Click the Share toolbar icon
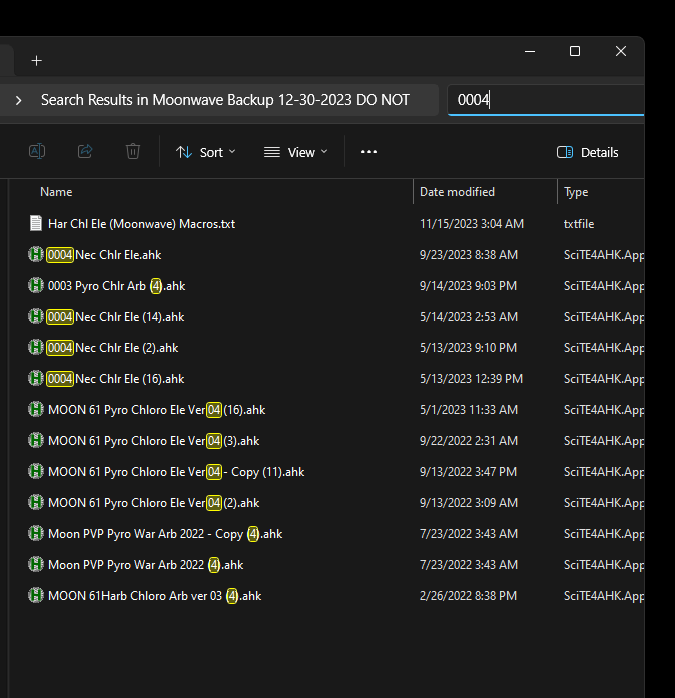Image resolution: width=675 pixels, height=698 pixels. point(85,151)
